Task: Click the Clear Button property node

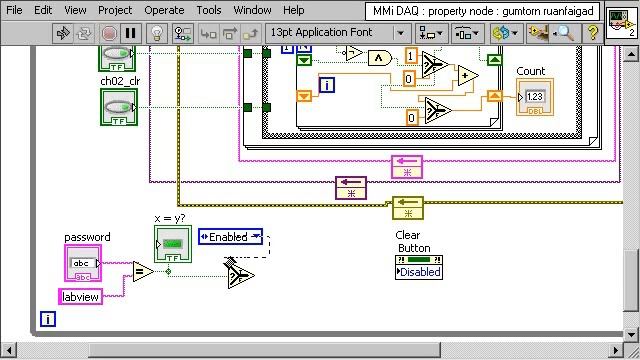Action: [419, 267]
